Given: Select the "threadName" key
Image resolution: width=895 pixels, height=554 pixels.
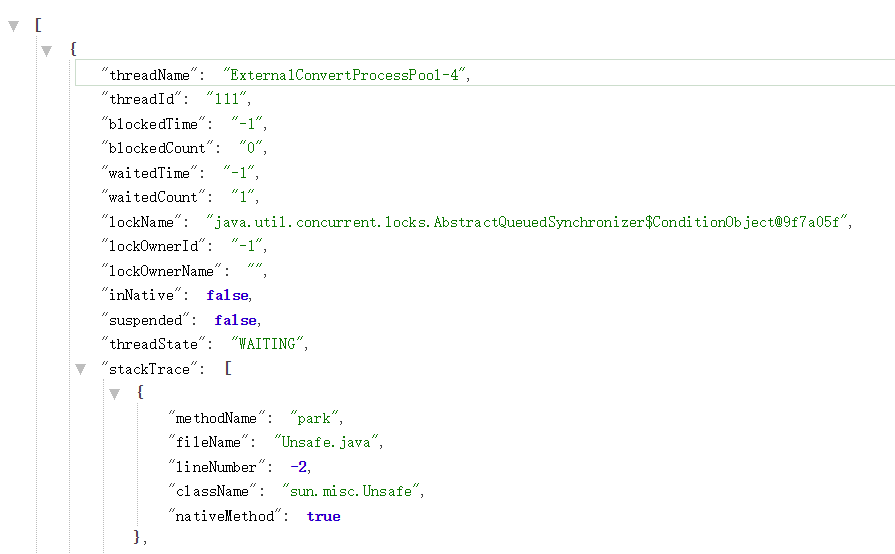Looking at the screenshot, I should pyautogui.click(x=150, y=75).
